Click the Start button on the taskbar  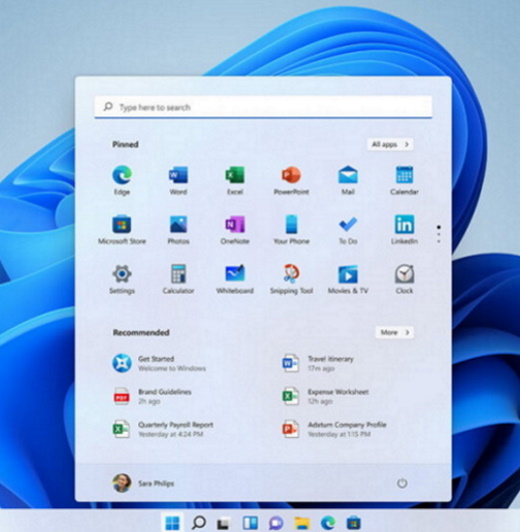tap(172, 522)
